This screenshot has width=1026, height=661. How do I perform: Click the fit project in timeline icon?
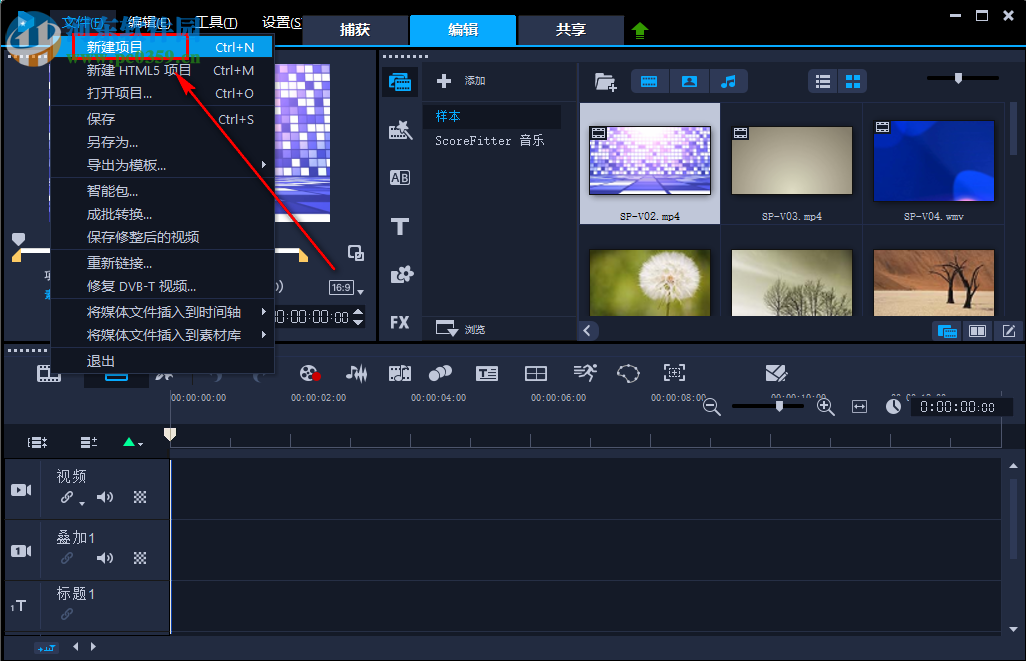click(859, 406)
